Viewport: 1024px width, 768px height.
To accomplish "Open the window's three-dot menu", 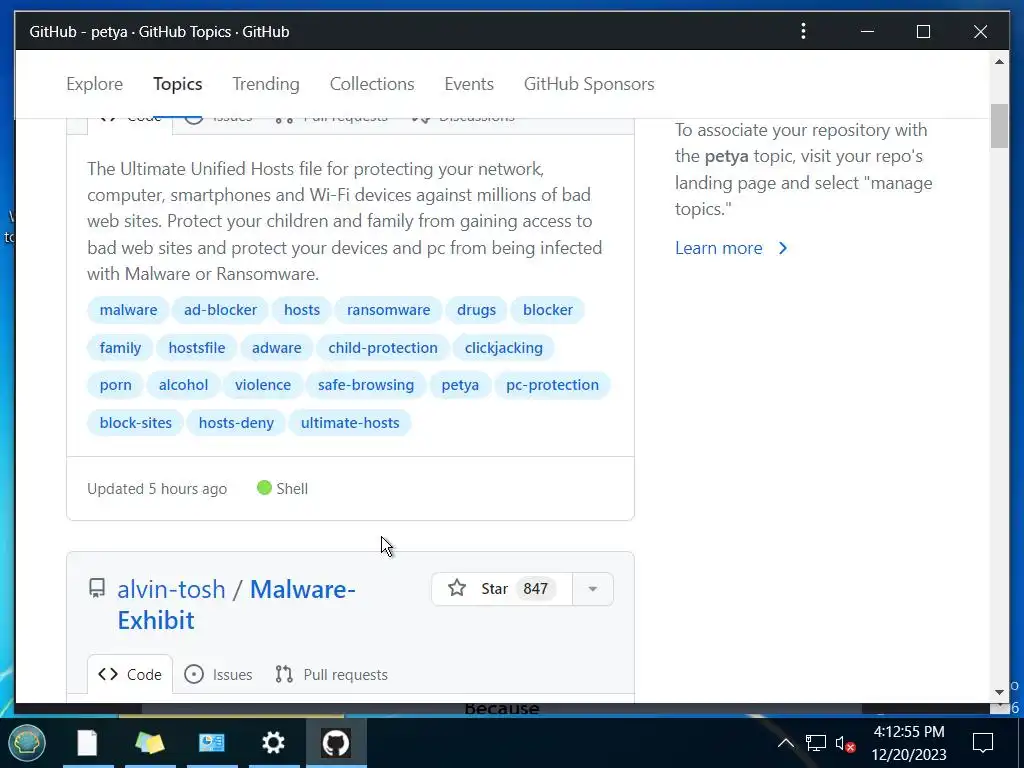I will [803, 31].
